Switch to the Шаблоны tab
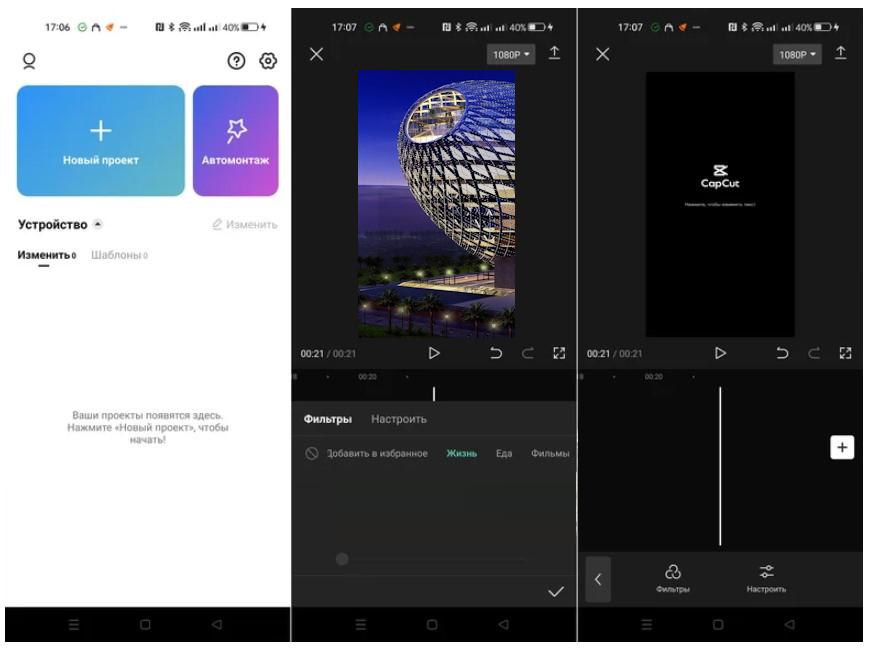 (119, 255)
